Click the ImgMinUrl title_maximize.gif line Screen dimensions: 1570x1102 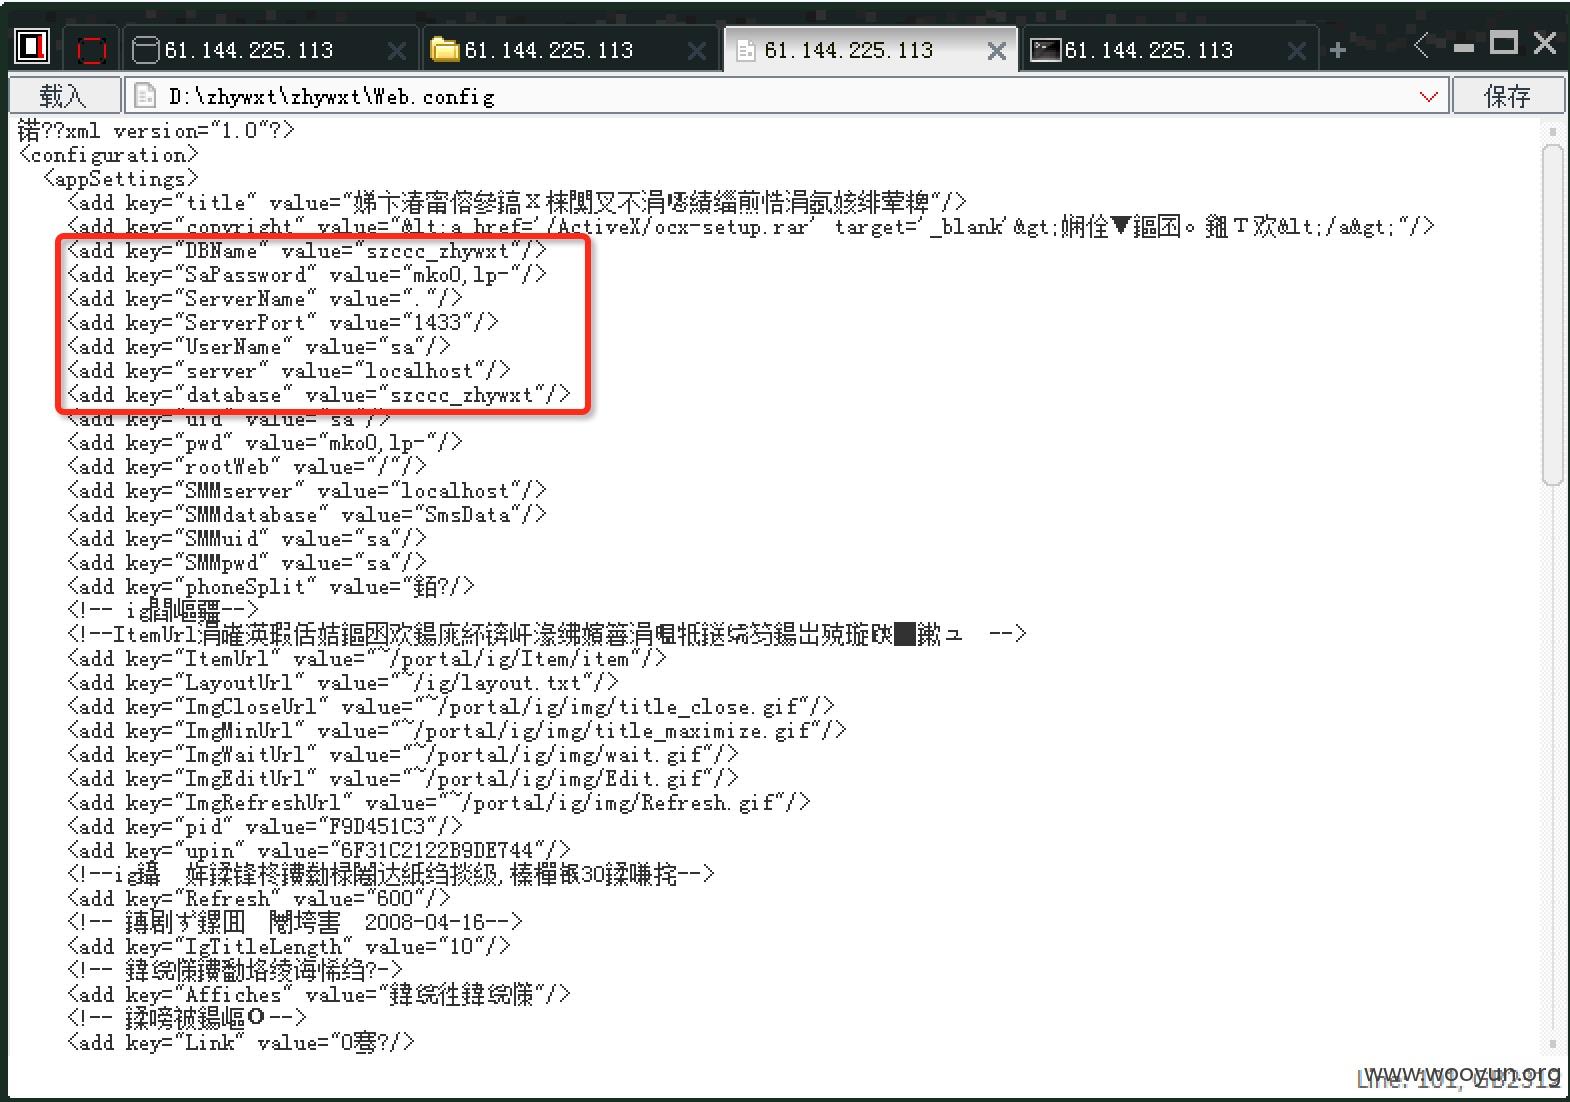click(456, 731)
